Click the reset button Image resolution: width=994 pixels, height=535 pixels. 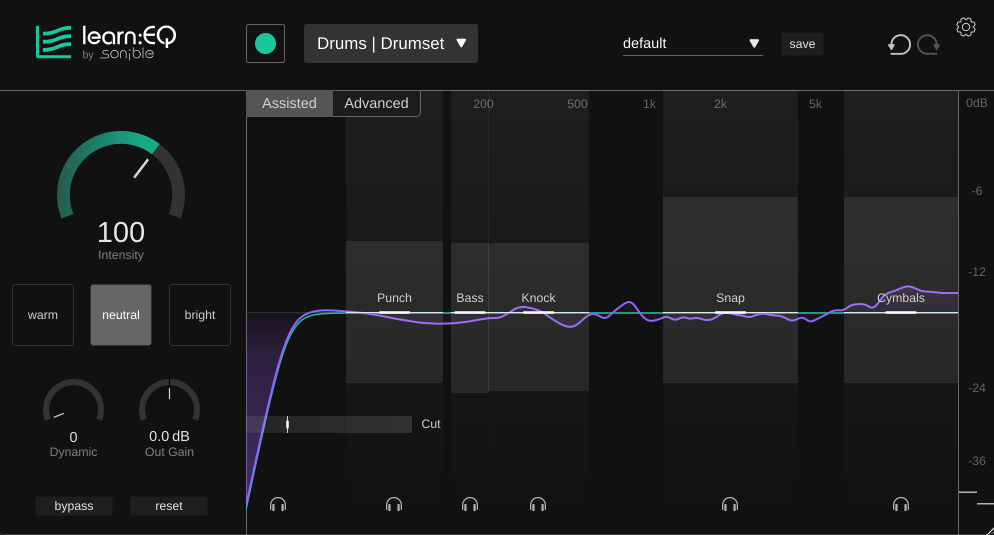pyautogui.click(x=169, y=506)
